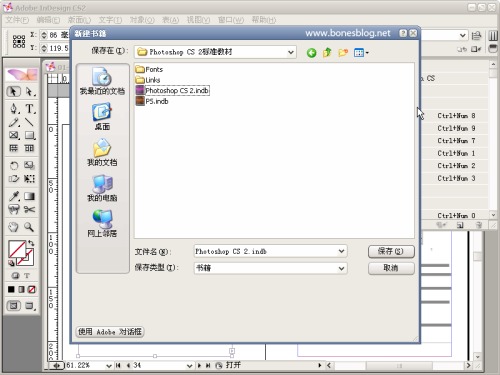Screen dimensions: 500x375
Task: Switch to Preview view mode
Action: [x=30, y=305]
